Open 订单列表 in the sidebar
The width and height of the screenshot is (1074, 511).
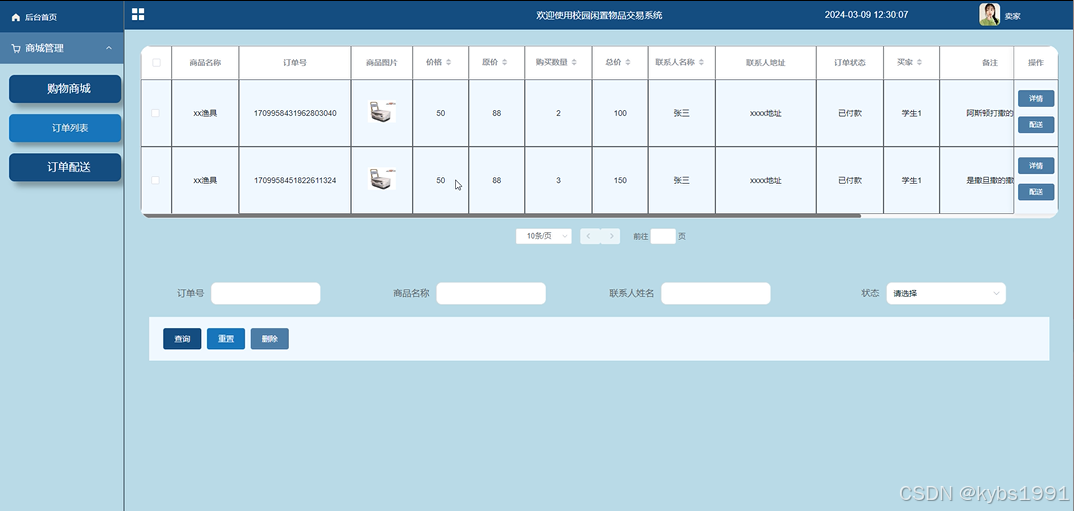click(x=65, y=128)
